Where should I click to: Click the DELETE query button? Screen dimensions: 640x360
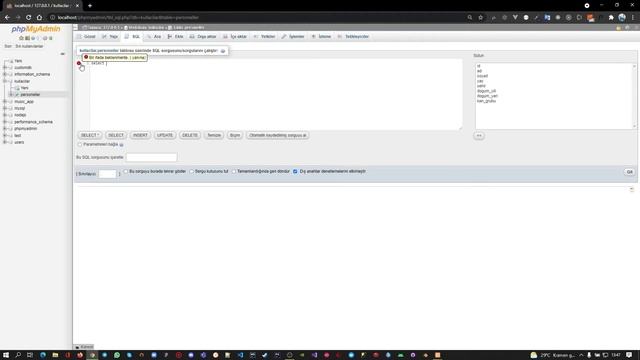tap(190, 136)
